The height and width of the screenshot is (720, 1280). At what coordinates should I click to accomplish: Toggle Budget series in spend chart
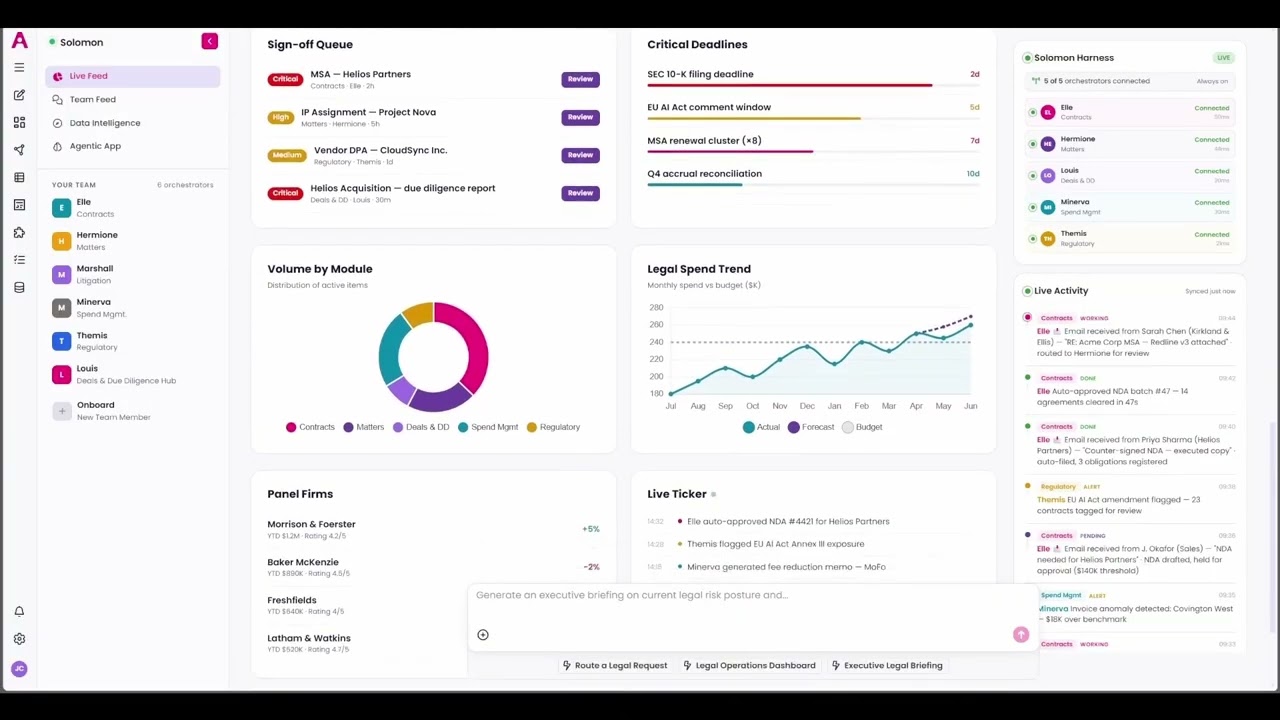(x=862, y=427)
